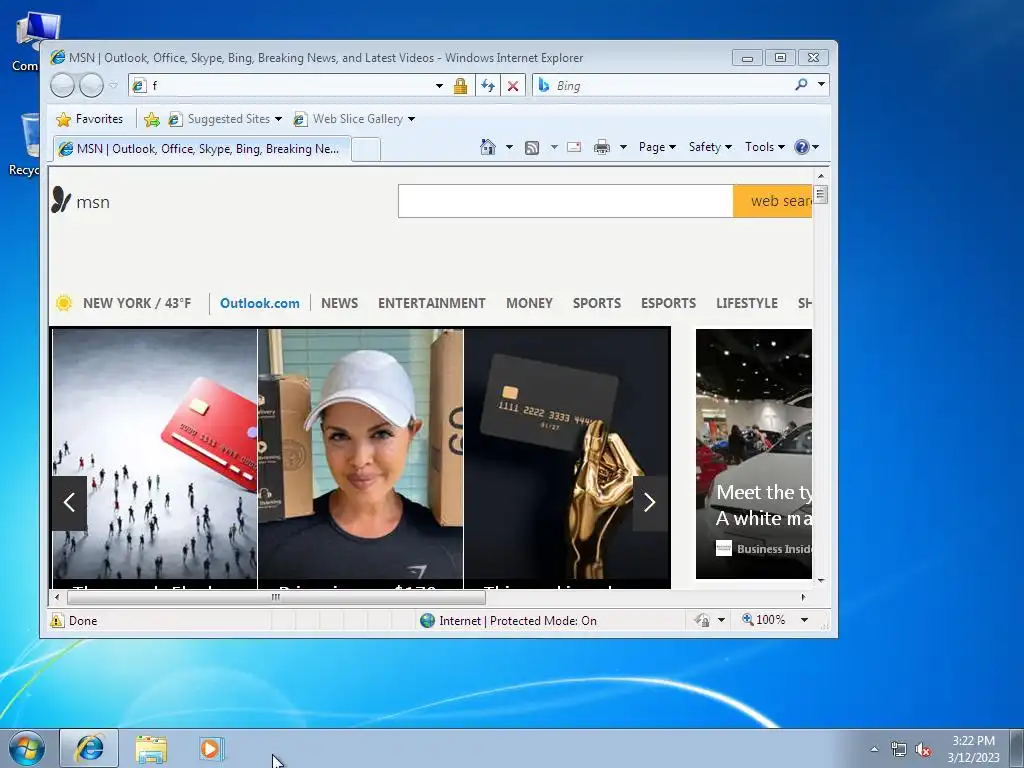1024x768 pixels.
Task: Click the orange web search button
Action: pos(773,201)
